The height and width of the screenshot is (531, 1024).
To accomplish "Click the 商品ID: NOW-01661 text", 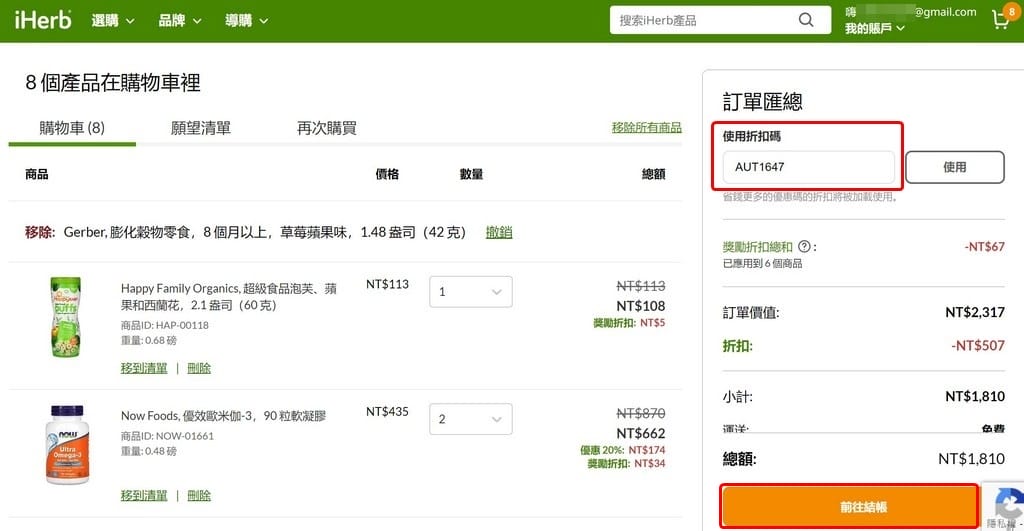I will (167, 436).
